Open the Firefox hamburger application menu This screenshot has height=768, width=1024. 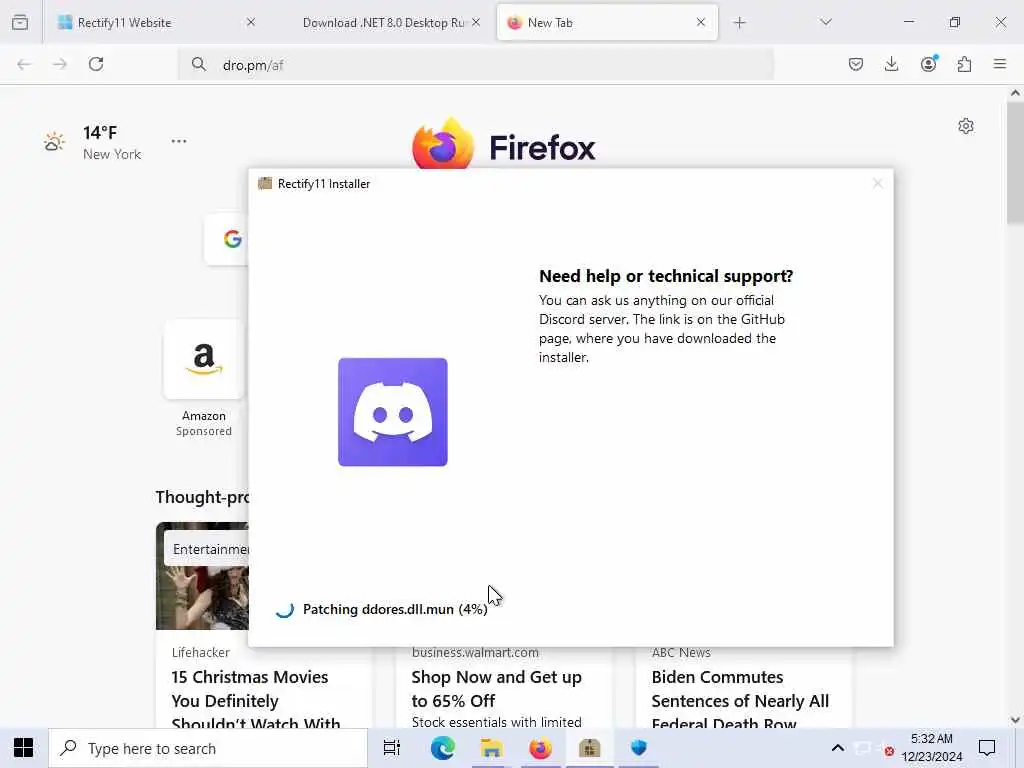tap(1000, 64)
